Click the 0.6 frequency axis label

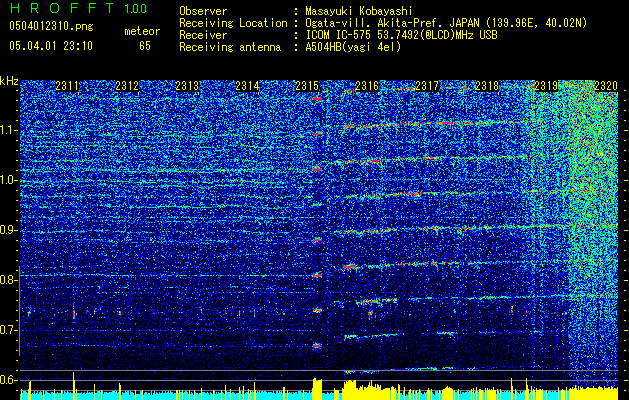tap(9, 380)
